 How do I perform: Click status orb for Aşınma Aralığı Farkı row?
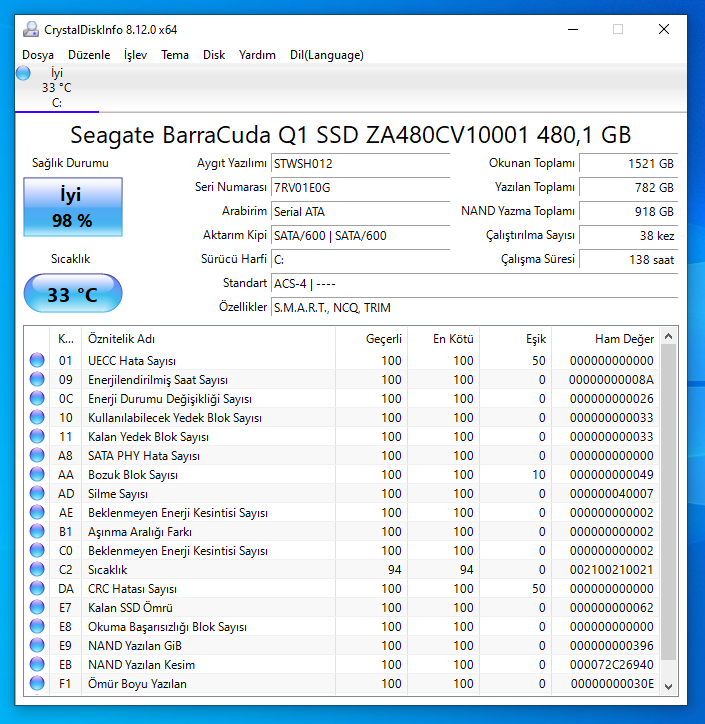(37, 531)
